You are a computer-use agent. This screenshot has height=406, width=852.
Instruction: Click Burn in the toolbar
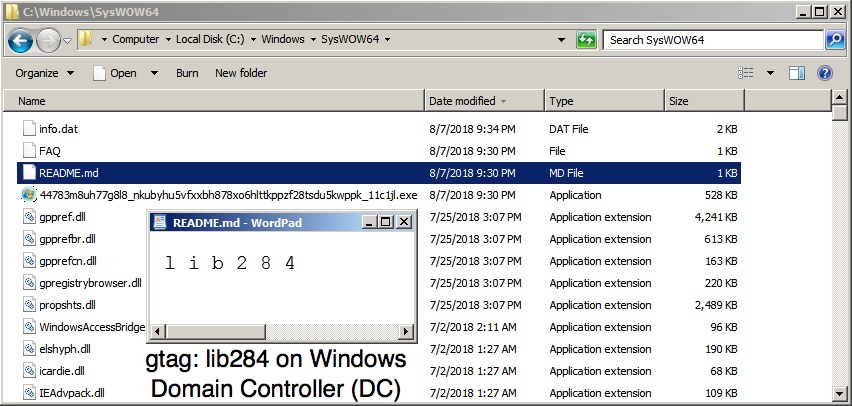click(x=187, y=73)
